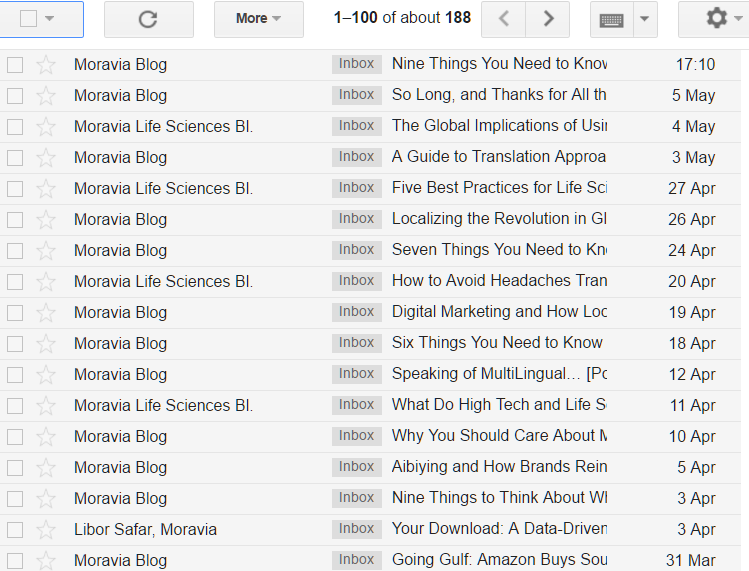This screenshot has width=749, height=571.
Task: Check the 18 Apr email checkbox
Action: 15,344
